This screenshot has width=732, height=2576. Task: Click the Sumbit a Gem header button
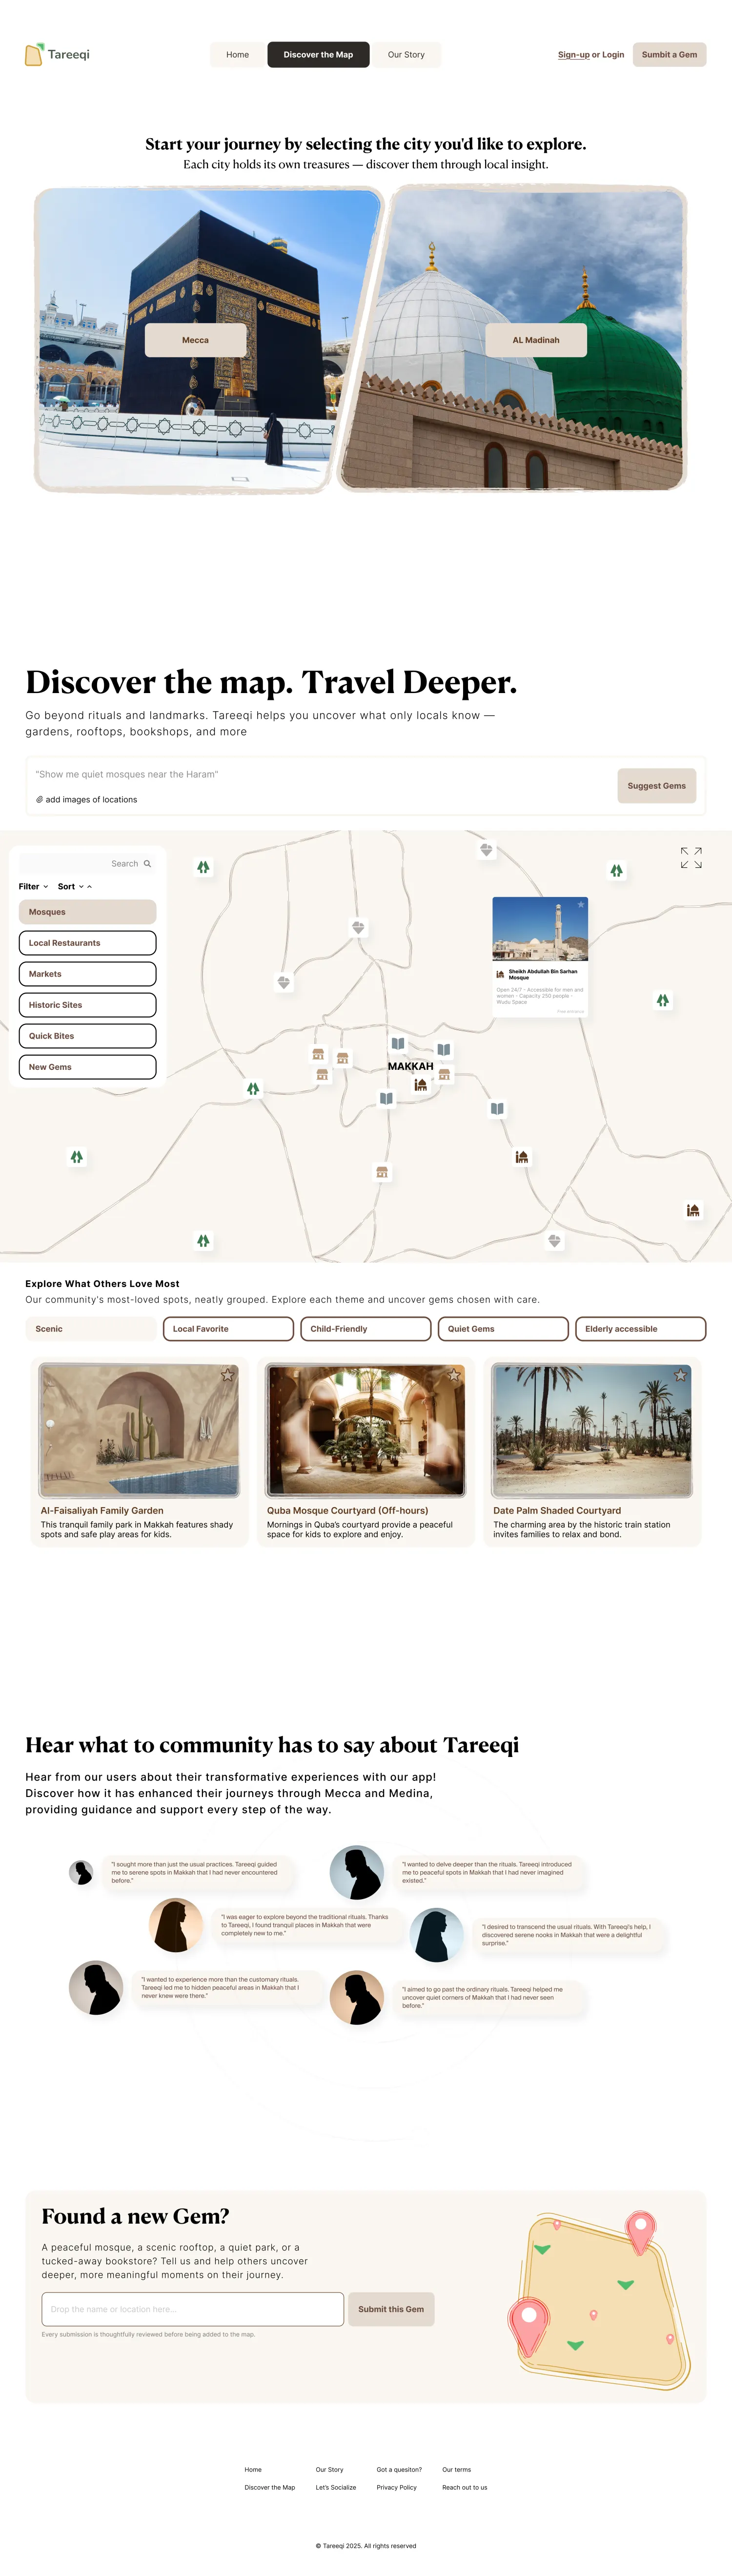670,55
